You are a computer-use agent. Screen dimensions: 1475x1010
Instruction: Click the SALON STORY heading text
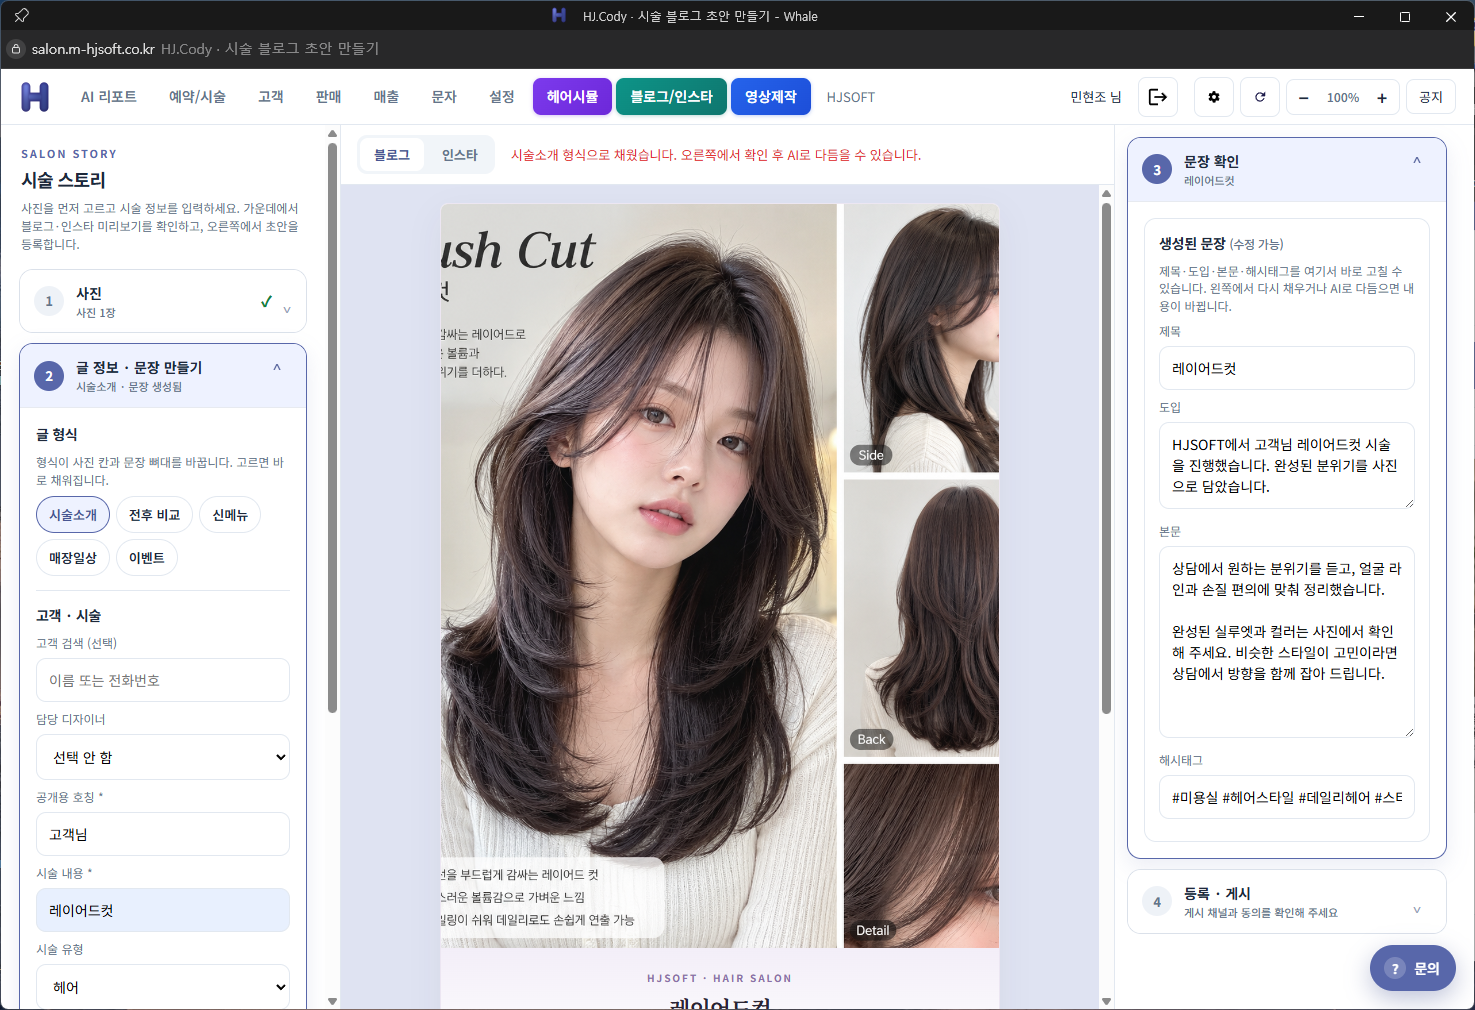[69, 154]
